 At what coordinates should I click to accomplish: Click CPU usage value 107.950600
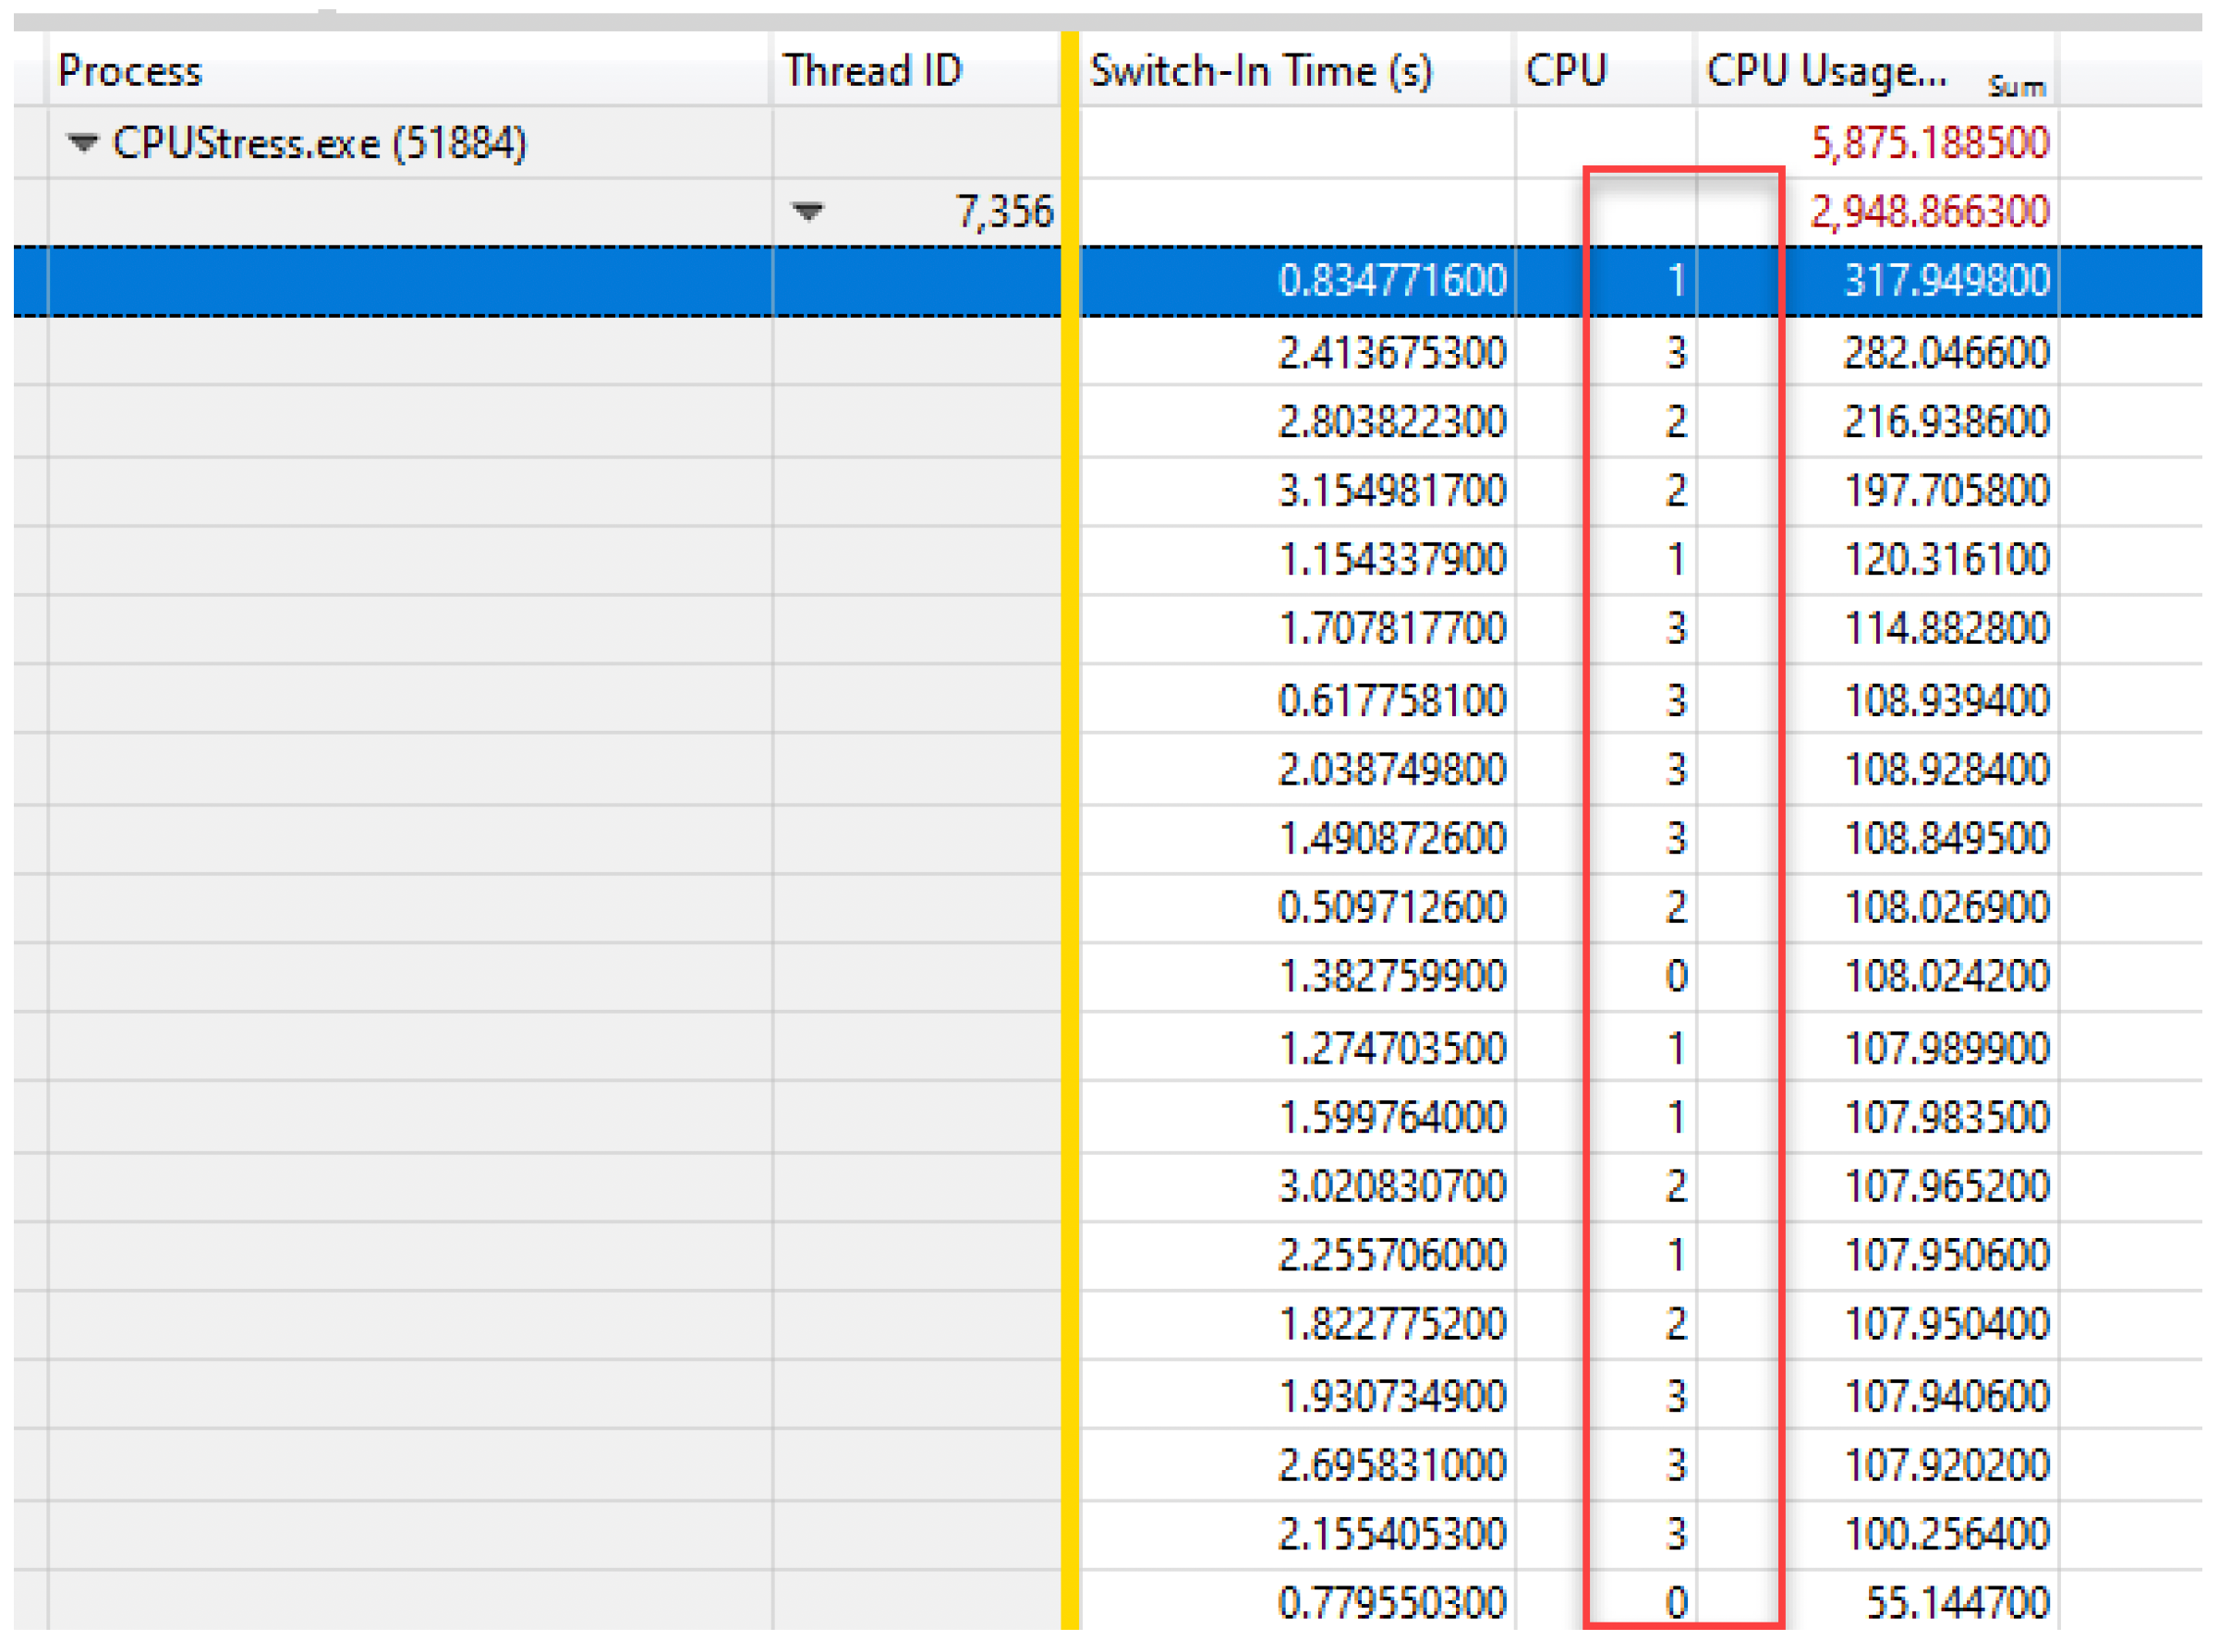(x=1947, y=1255)
